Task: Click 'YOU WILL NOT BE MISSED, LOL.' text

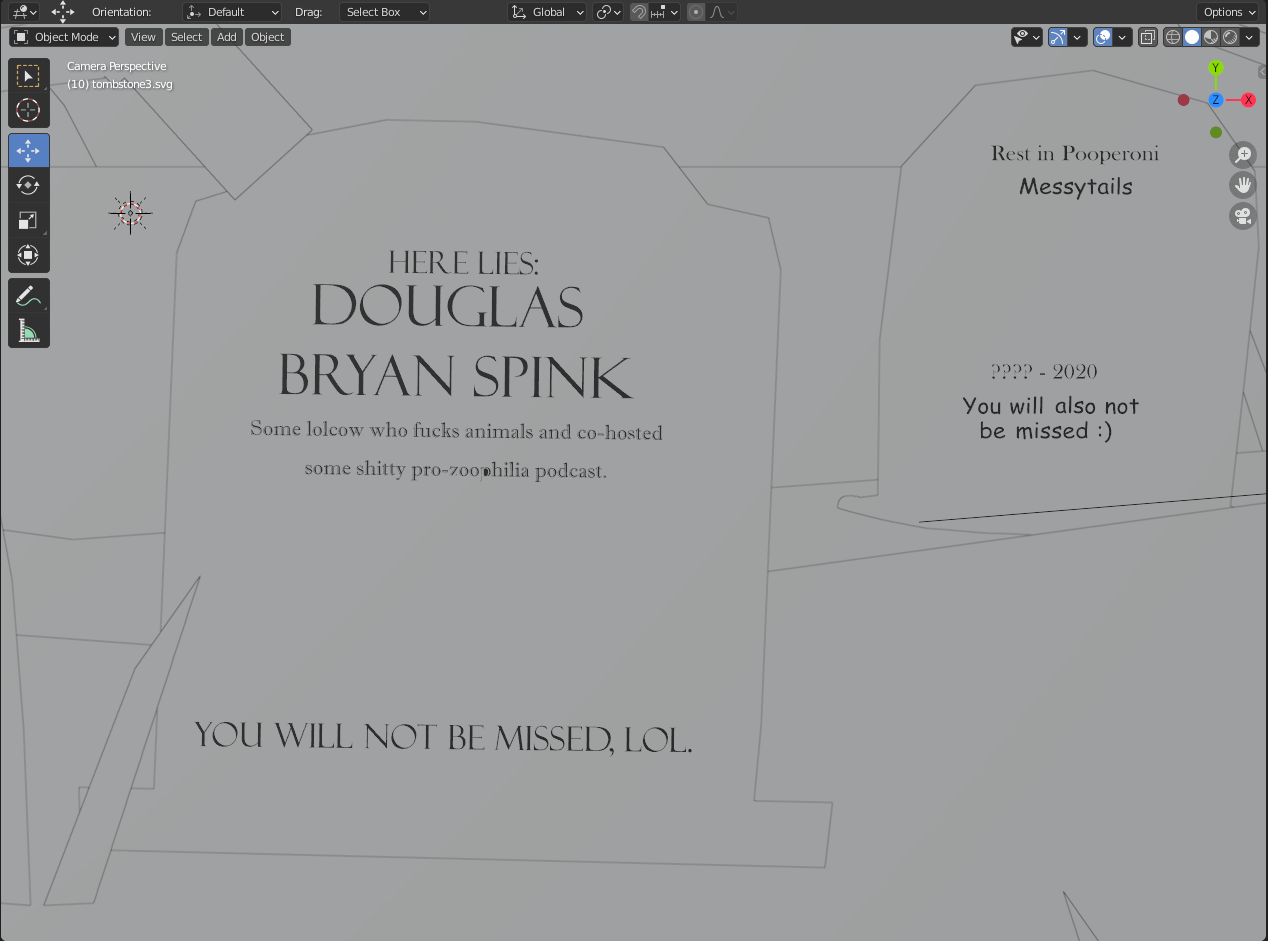Action: tap(443, 737)
